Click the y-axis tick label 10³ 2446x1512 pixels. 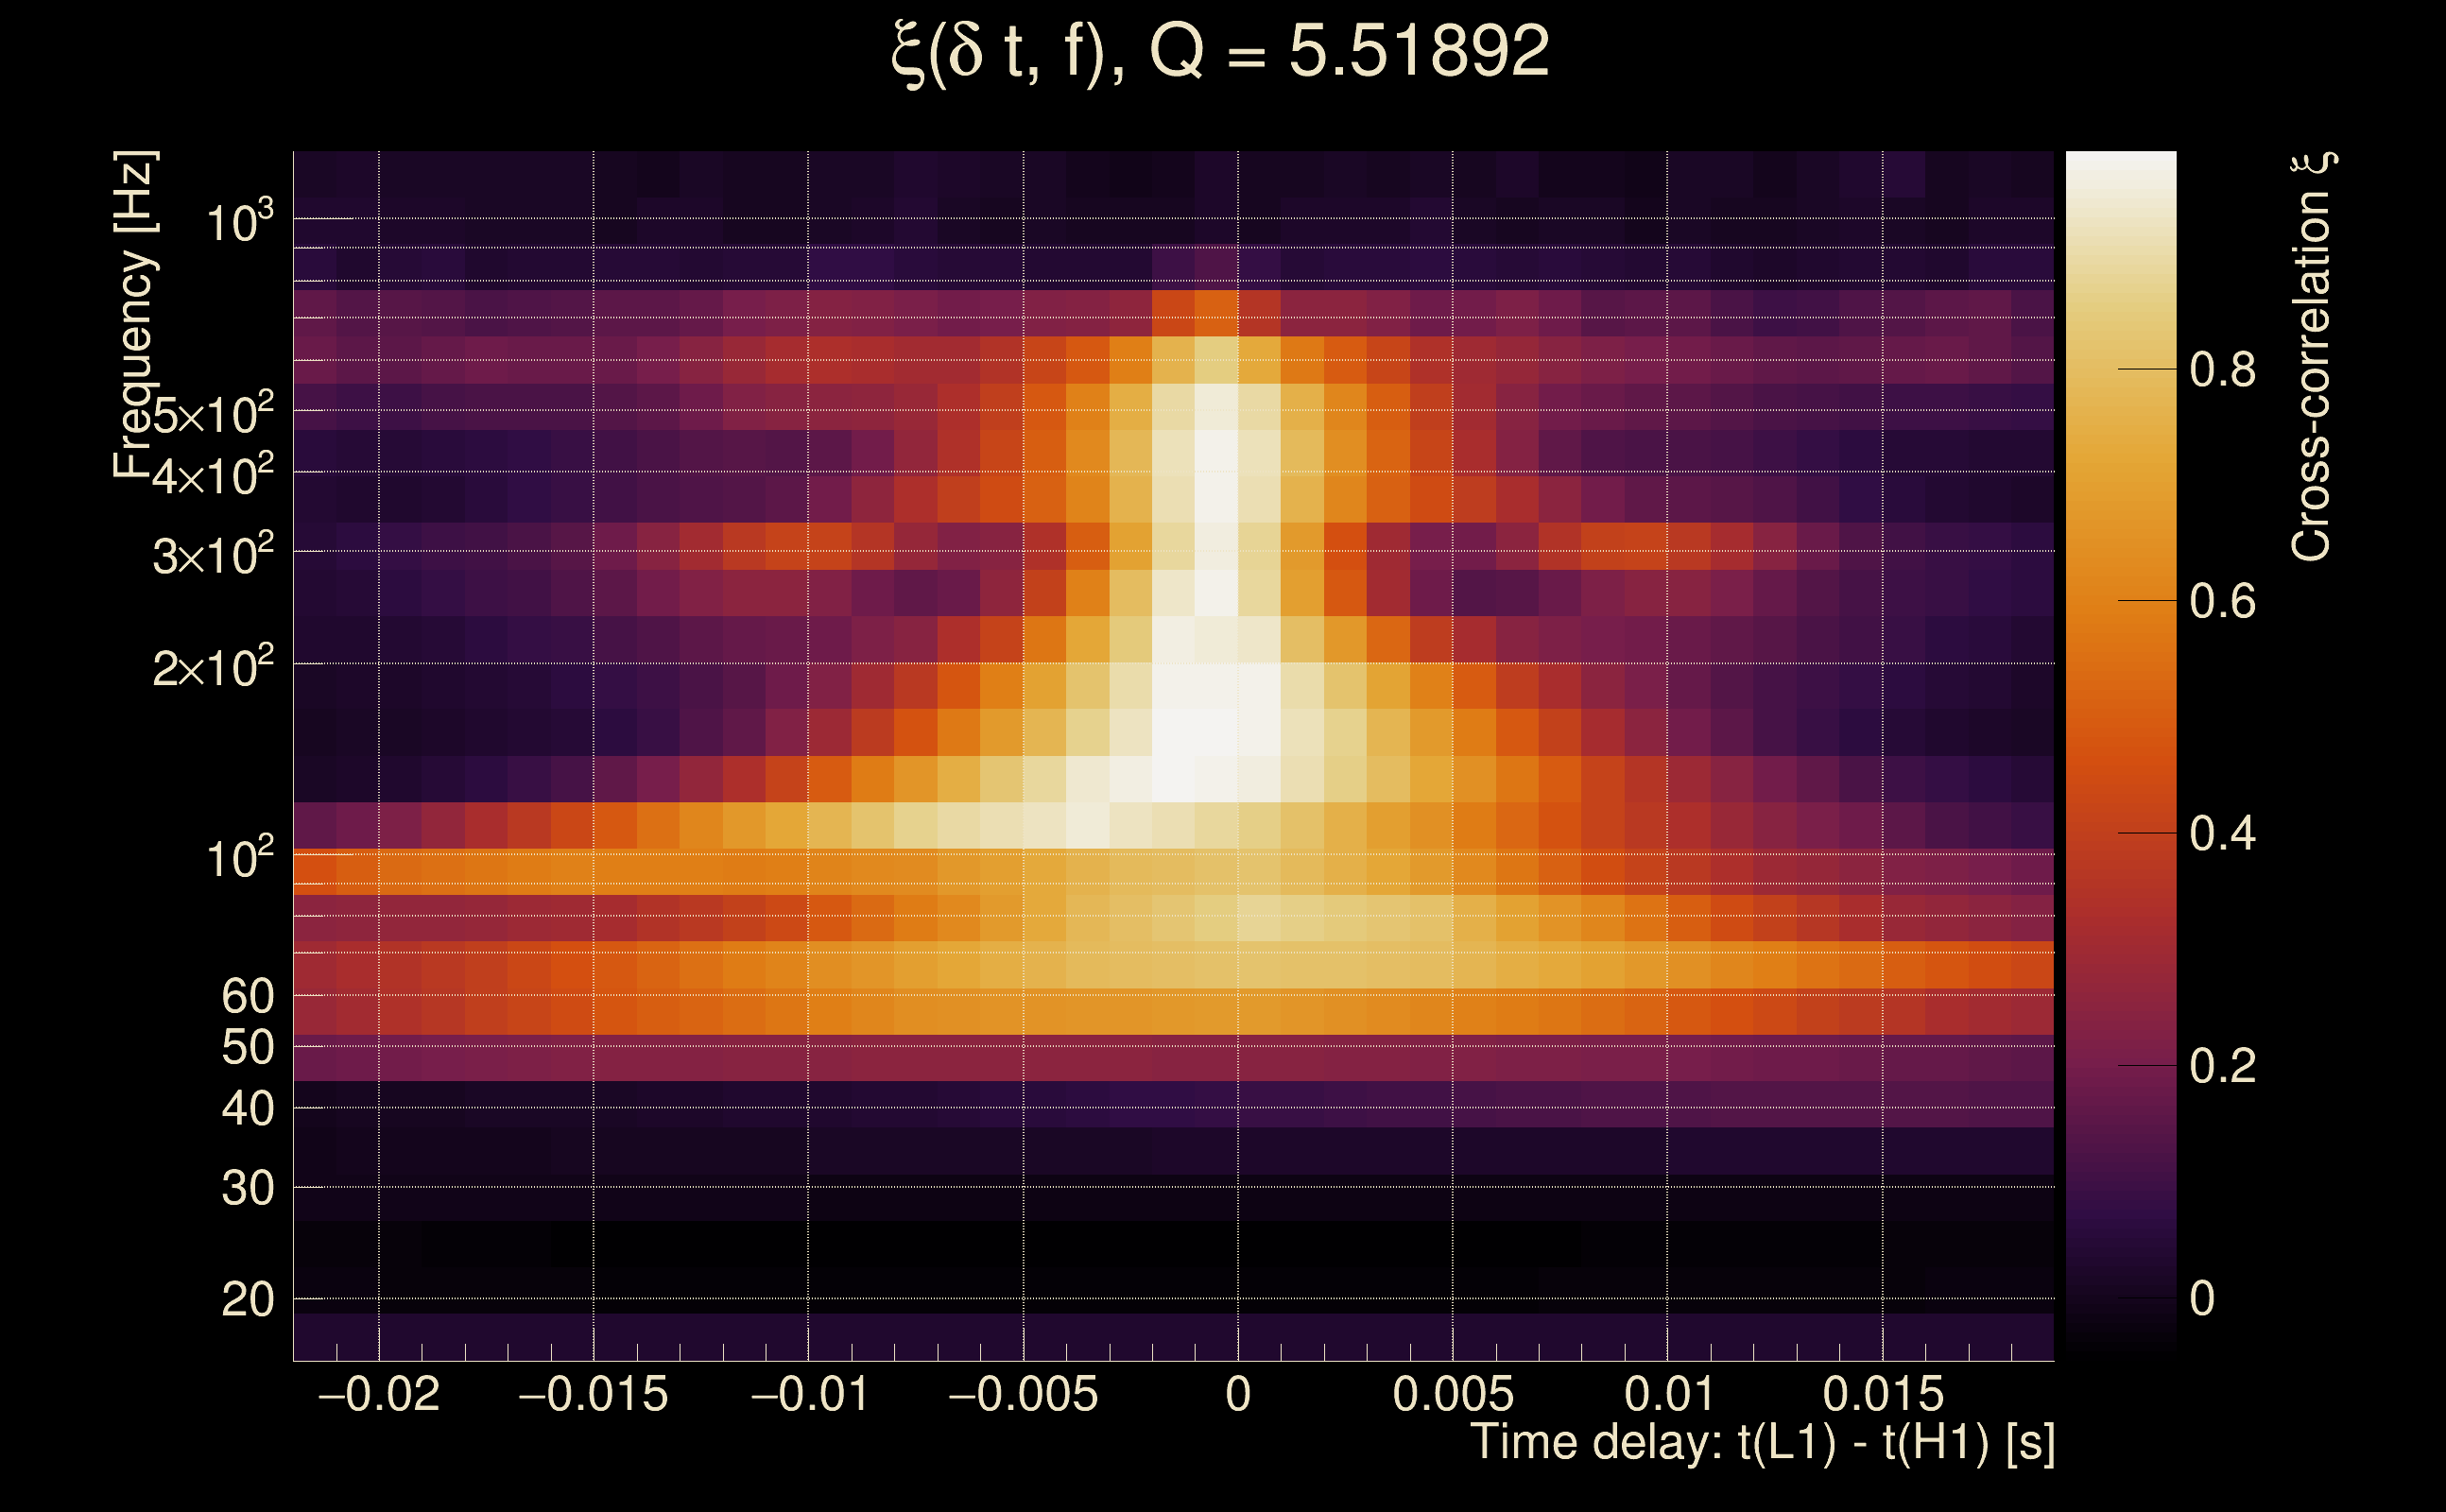click(239, 222)
